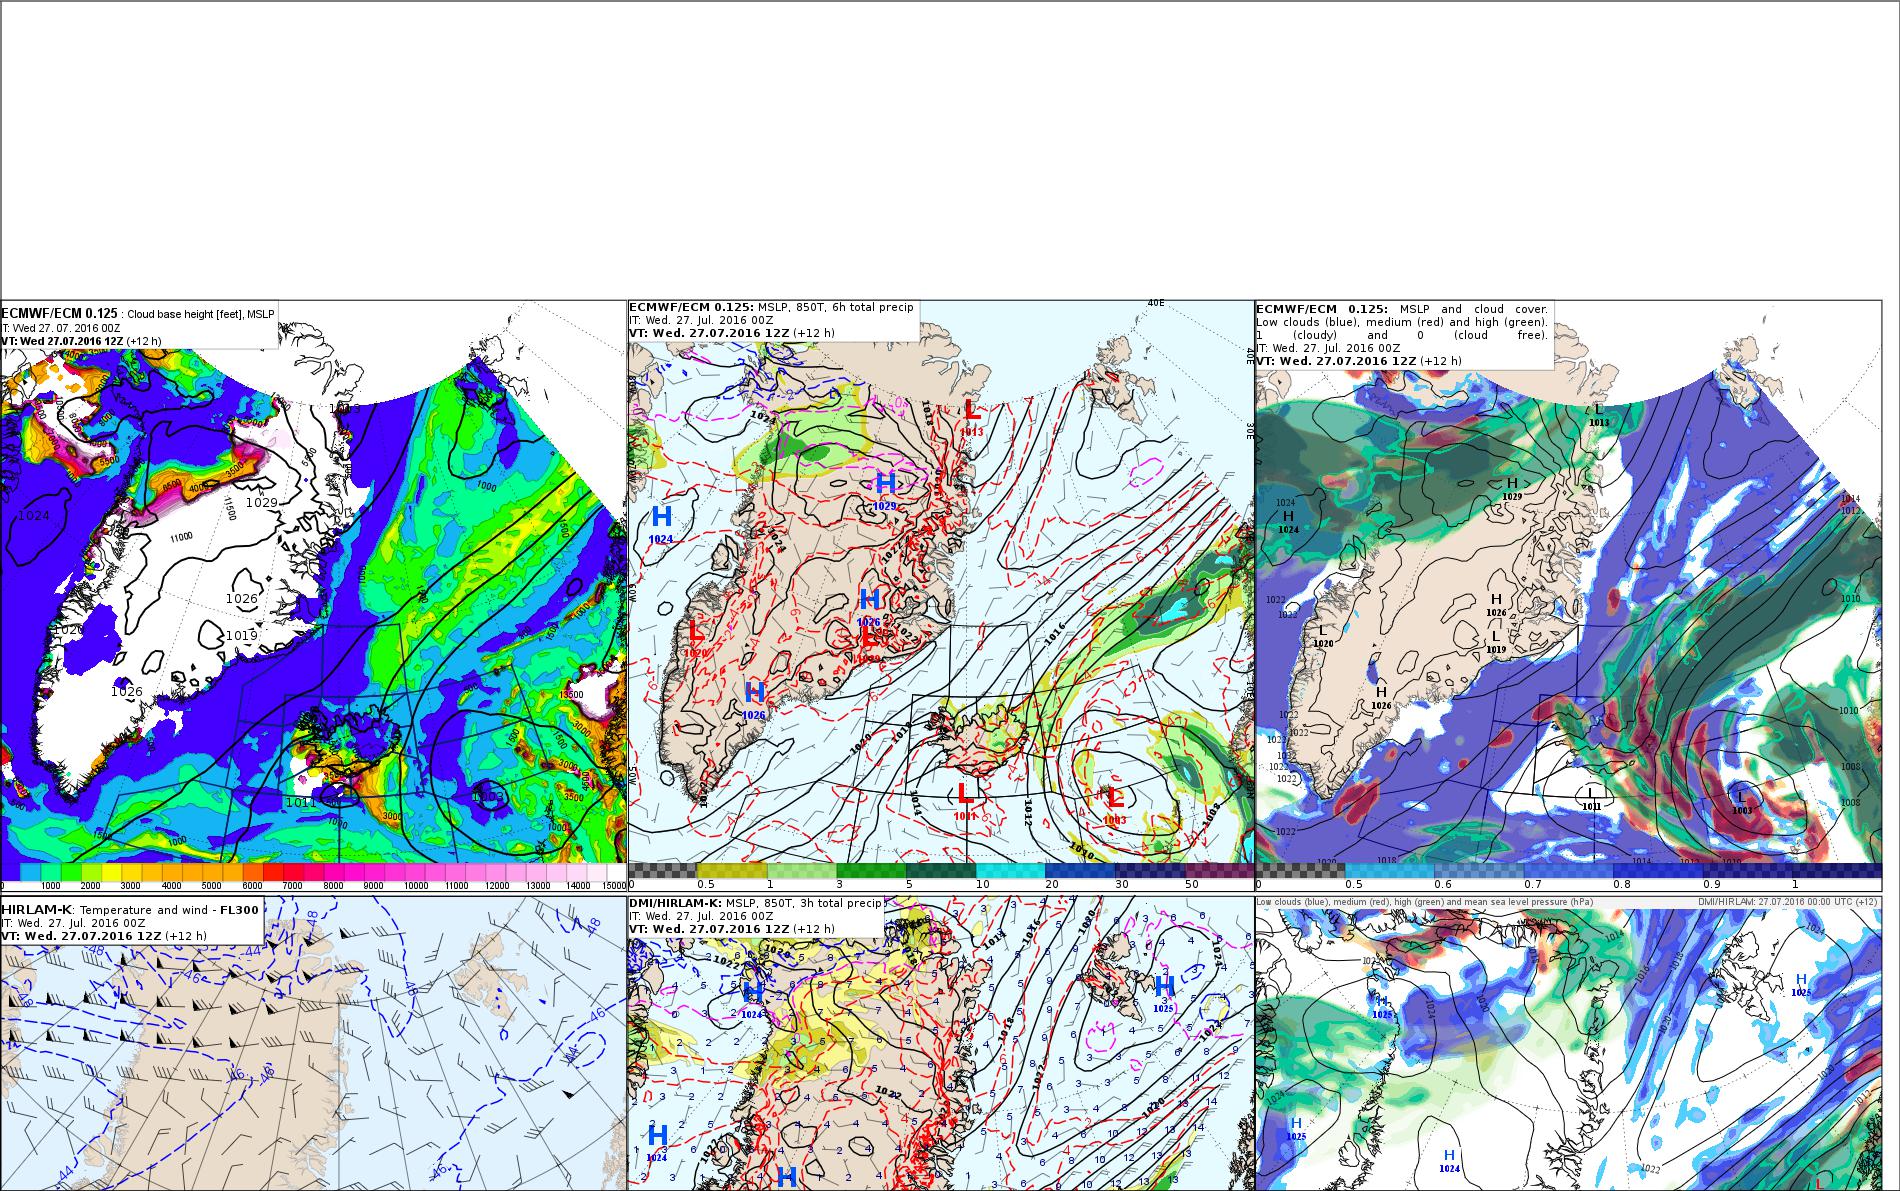The height and width of the screenshot is (1191, 1900).
Task: Click the H 1029 high in the cloud cover map
Action: point(1512,489)
